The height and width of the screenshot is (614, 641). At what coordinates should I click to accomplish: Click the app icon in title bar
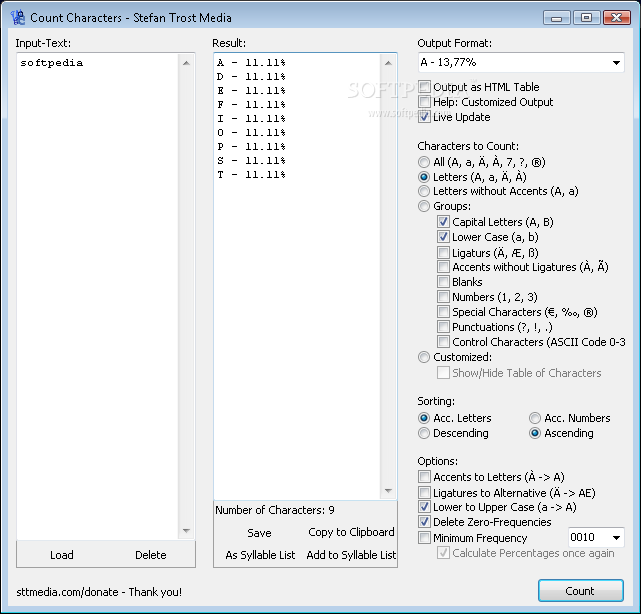click(x=18, y=18)
